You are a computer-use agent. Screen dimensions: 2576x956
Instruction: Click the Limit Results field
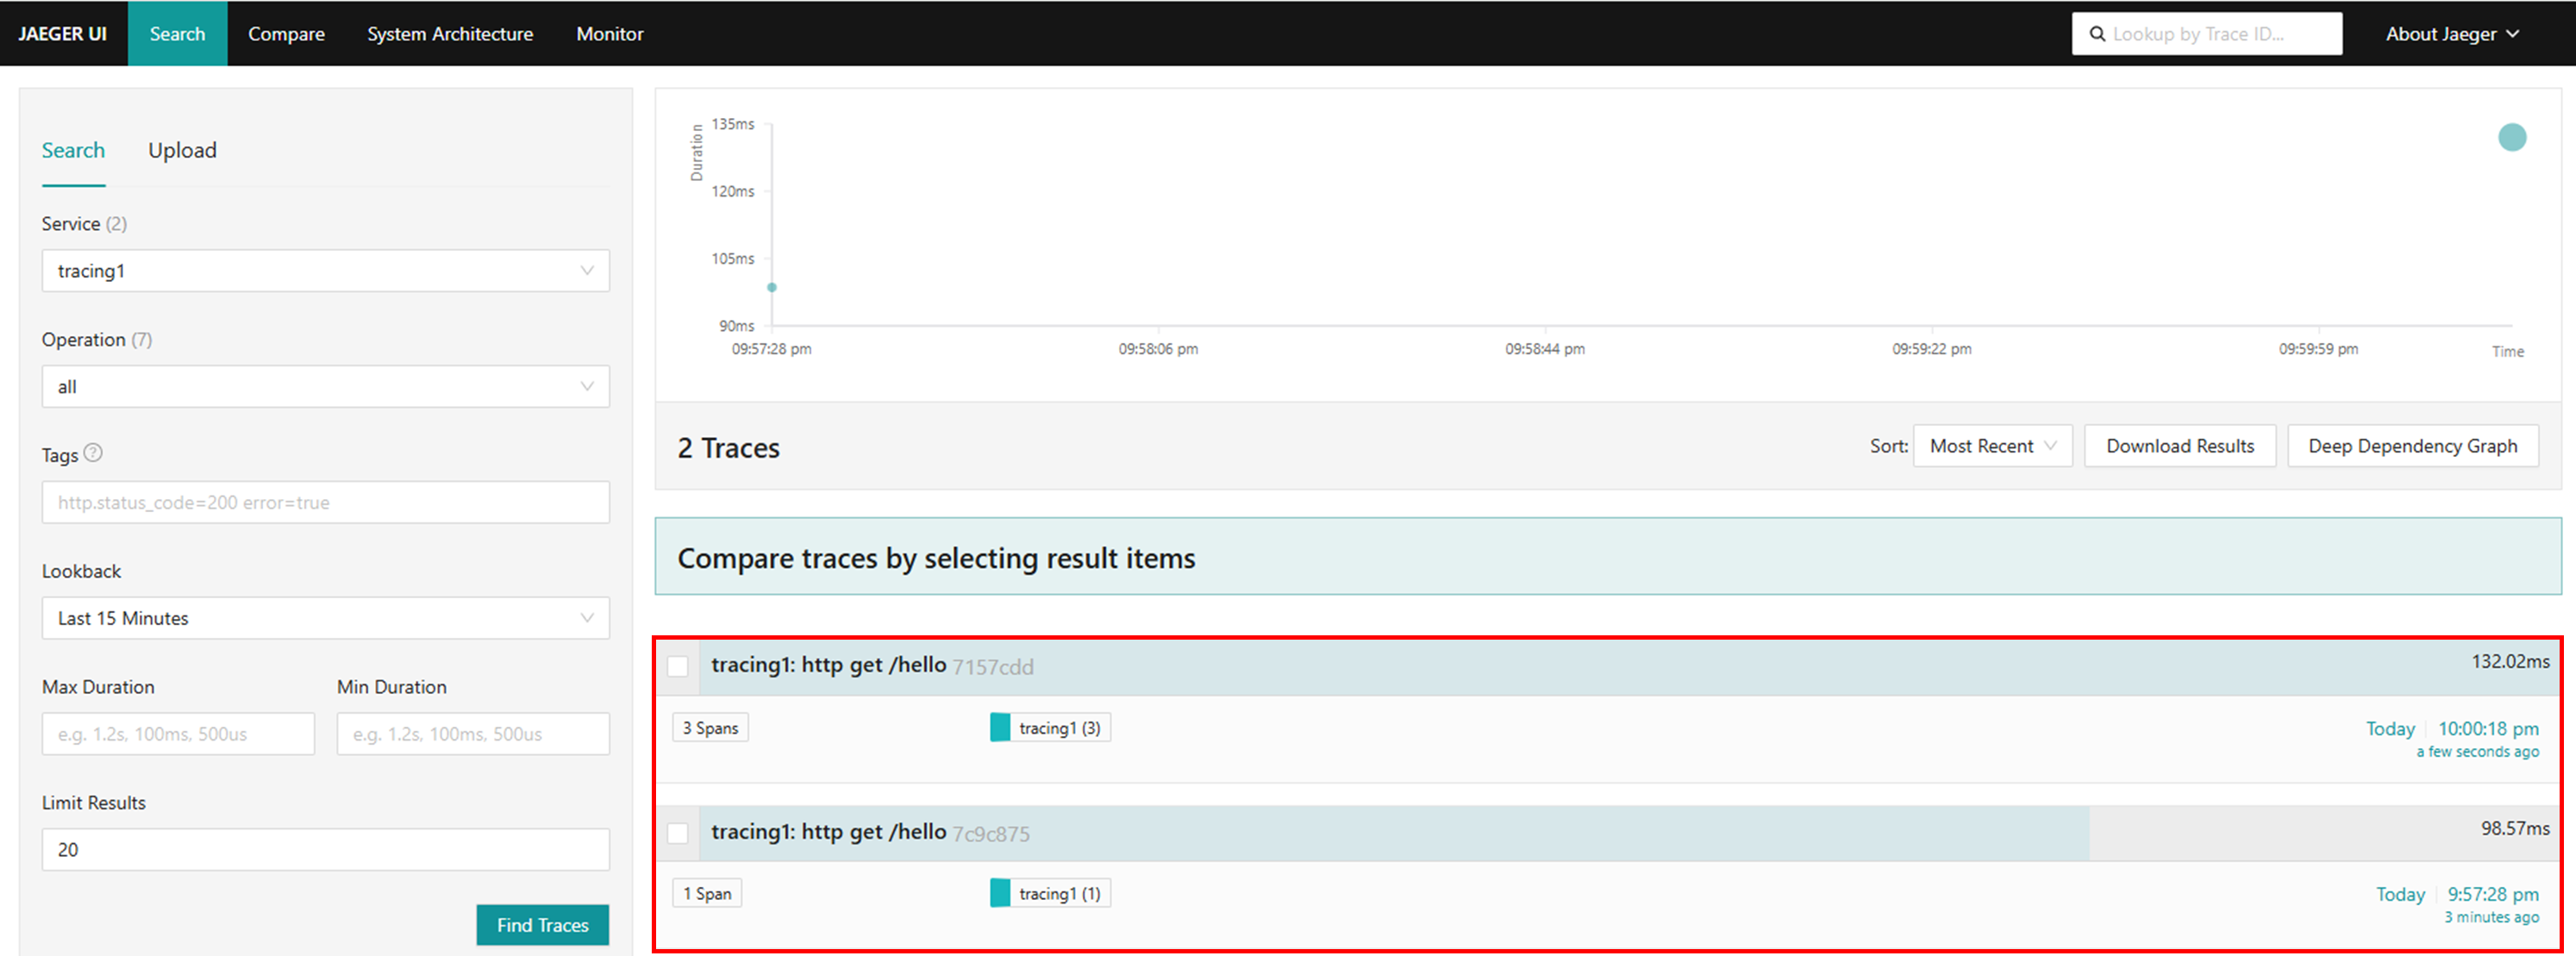tap(326, 849)
